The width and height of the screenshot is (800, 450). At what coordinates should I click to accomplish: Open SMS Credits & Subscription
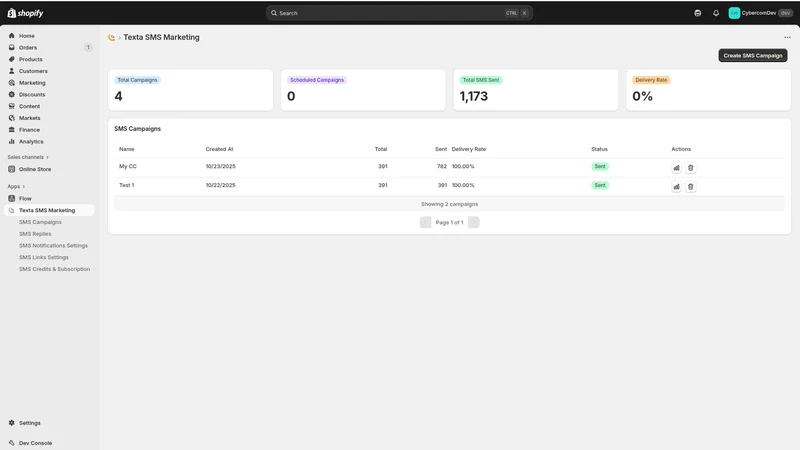(x=55, y=269)
